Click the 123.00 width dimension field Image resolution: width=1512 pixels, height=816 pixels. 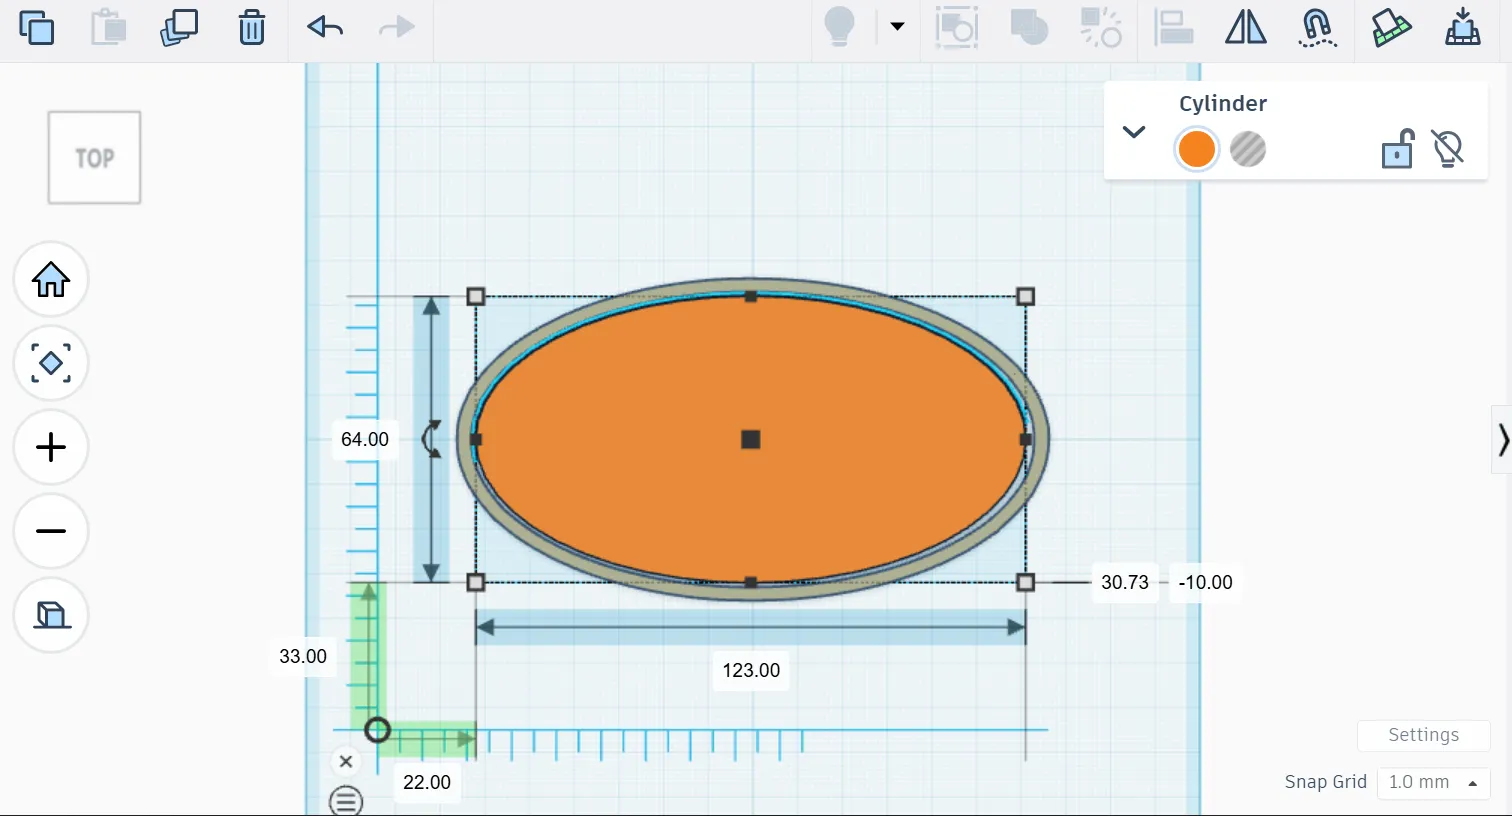point(751,670)
